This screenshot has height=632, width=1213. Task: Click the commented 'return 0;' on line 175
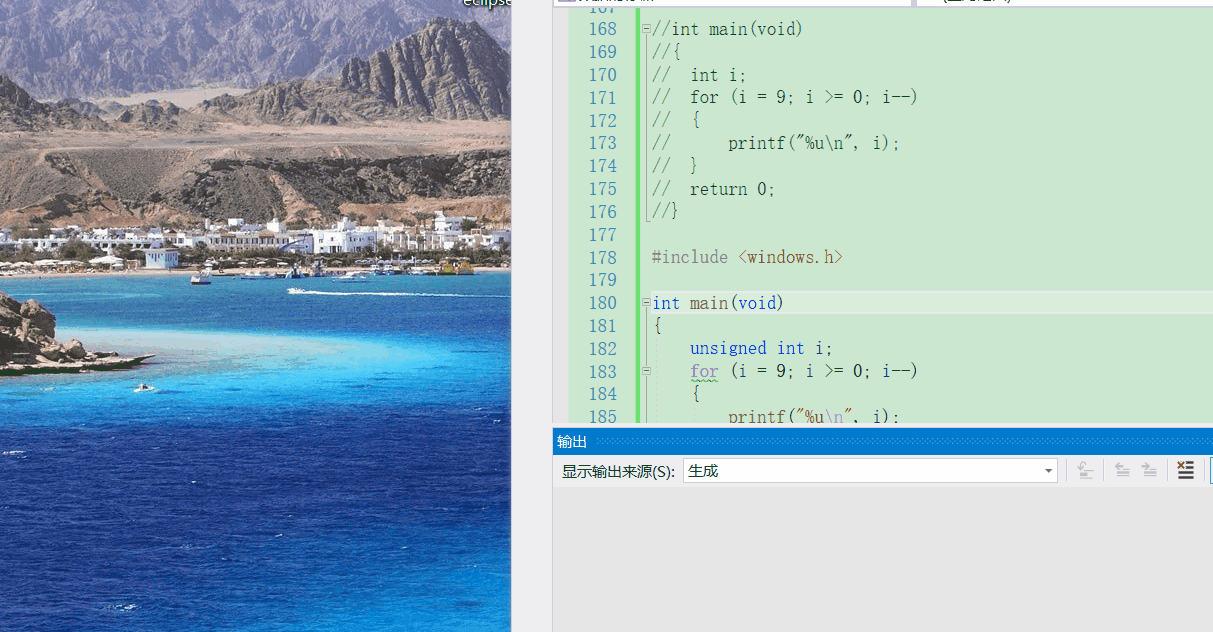coord(732,189)
